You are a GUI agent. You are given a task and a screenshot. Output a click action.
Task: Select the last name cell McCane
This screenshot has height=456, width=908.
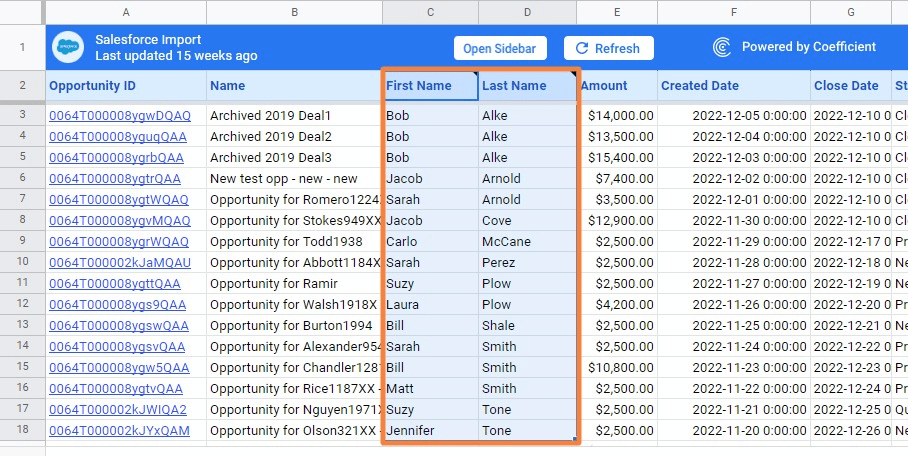click(527, 241)
